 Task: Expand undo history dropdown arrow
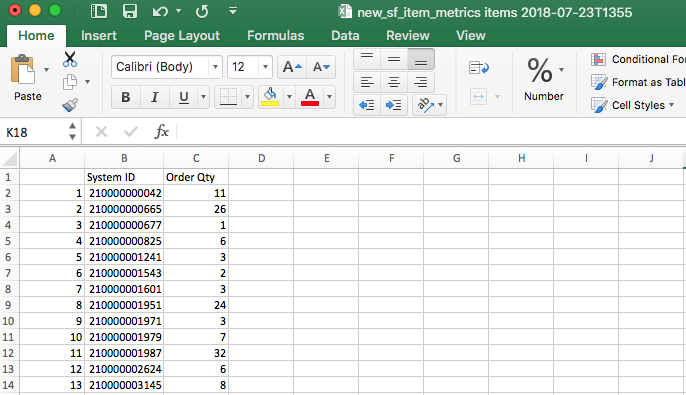(x=178, y=11)
